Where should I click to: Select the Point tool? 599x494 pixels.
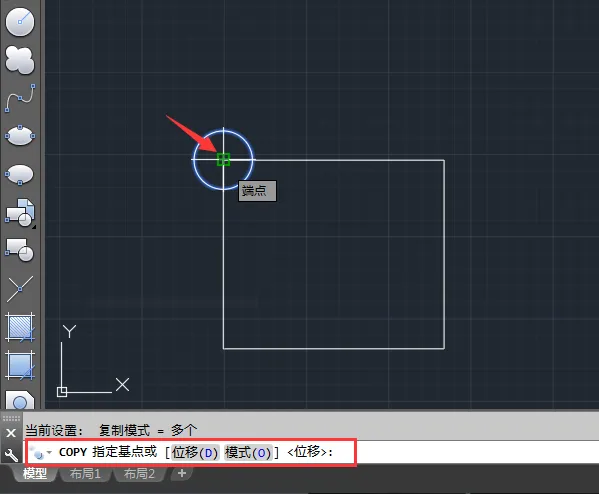(20, 288)
